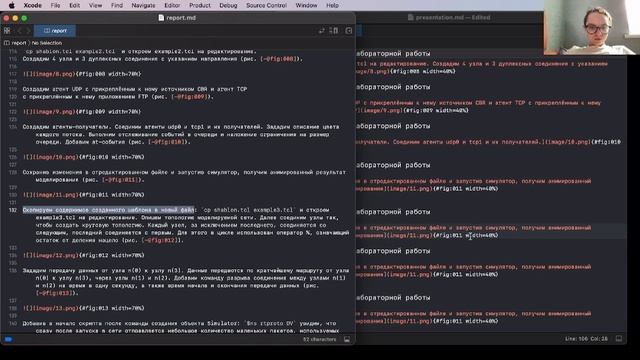The width and height of the screenshot is (640, 360).
Task: Click the -@fig:012 reference text
Action: tap(160, 240)
